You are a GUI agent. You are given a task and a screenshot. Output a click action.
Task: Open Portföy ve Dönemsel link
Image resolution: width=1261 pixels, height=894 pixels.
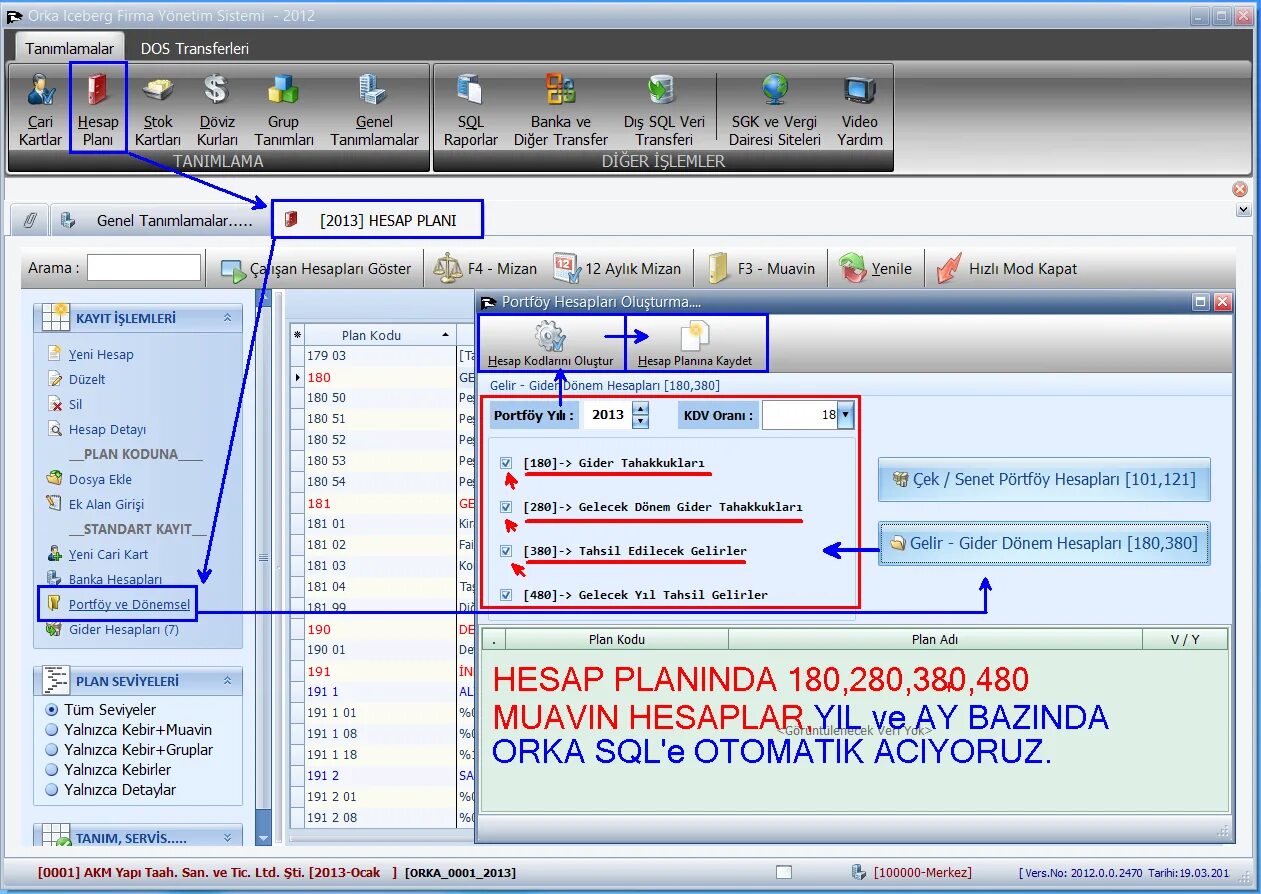tap(129, 604)
